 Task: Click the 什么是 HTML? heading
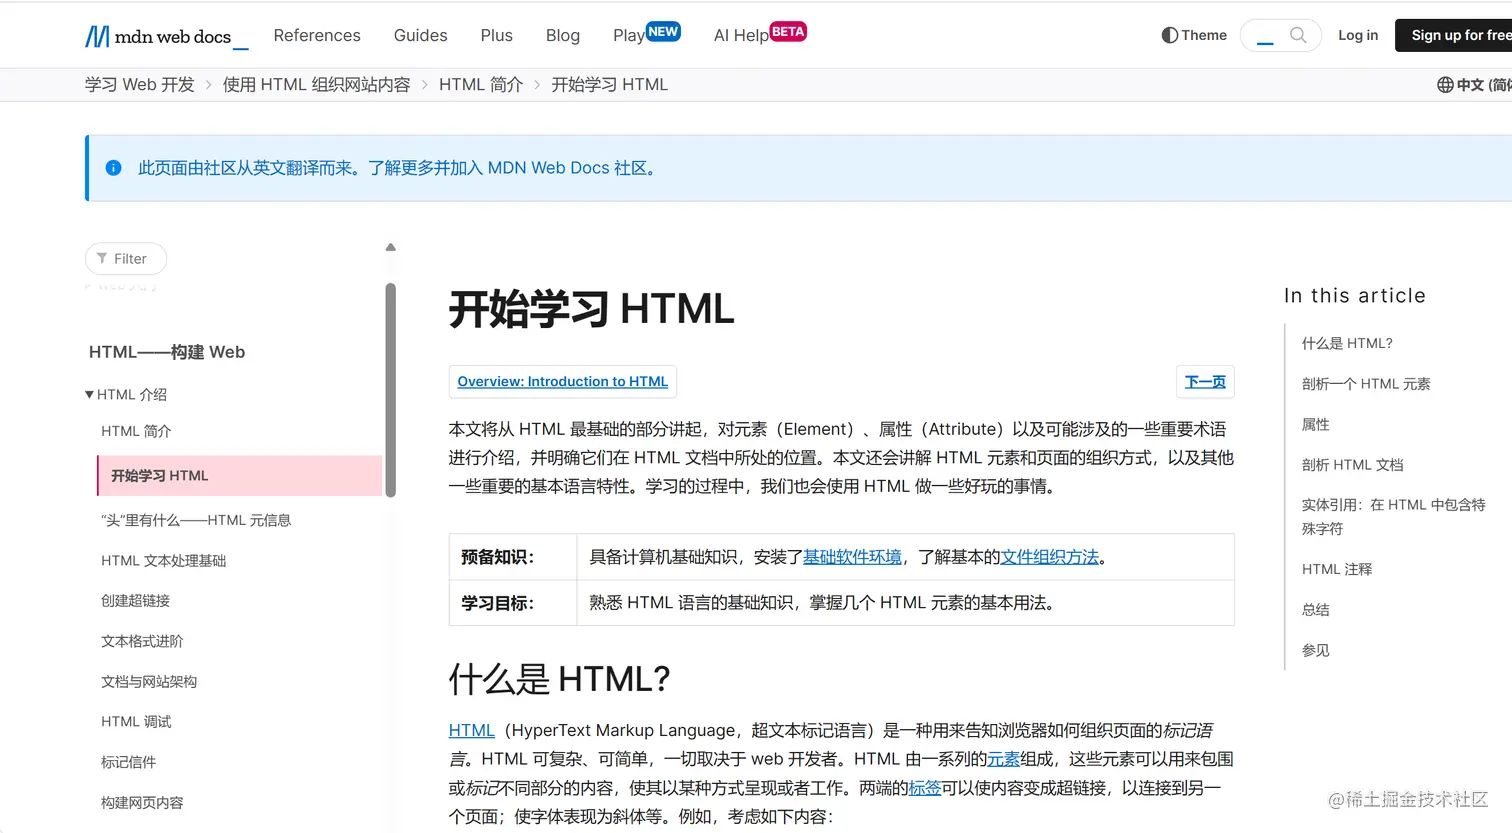[x=559, y=679]
